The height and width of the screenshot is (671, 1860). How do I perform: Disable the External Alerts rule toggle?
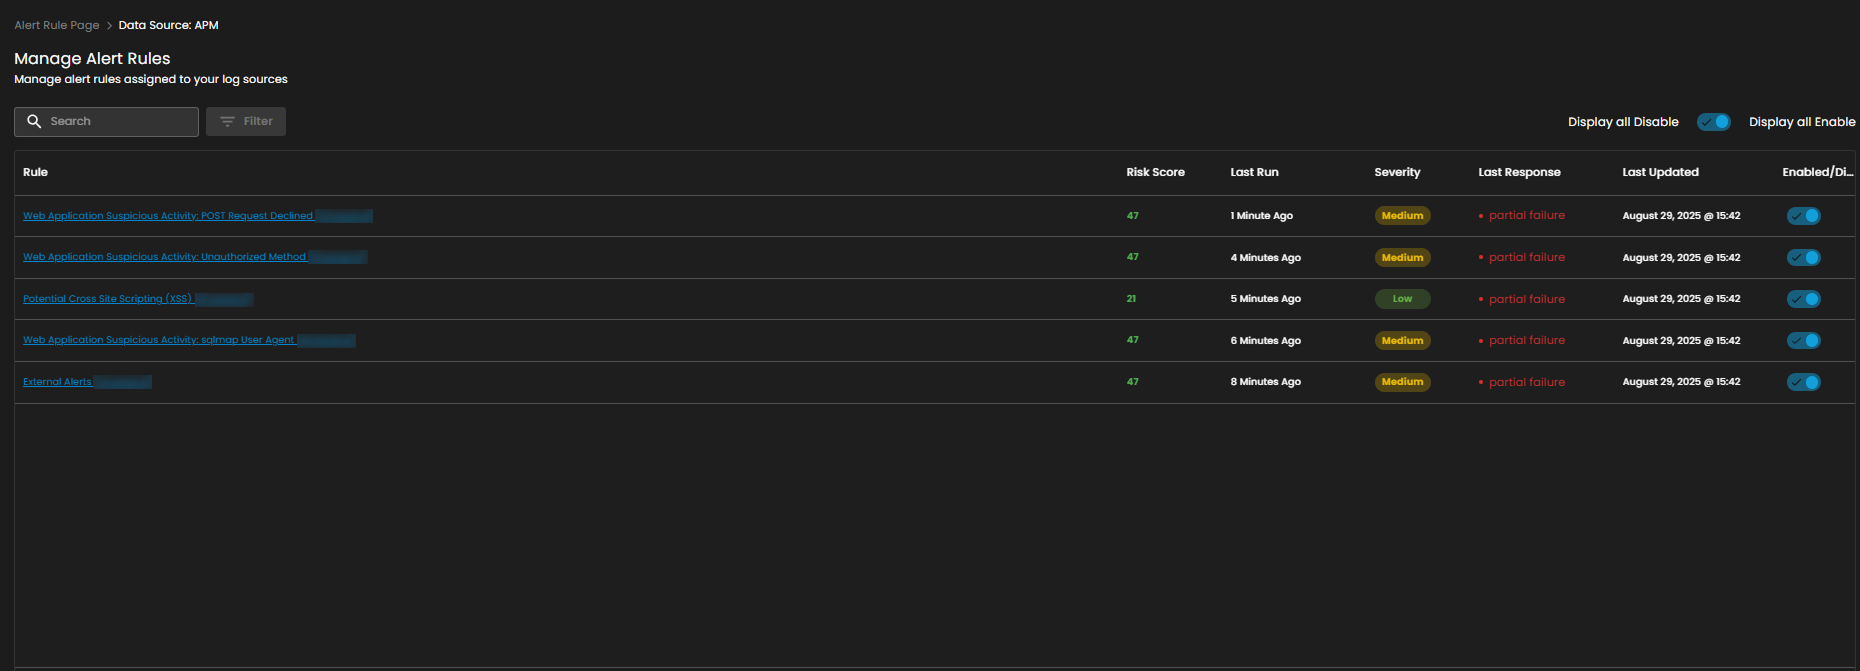point(1803,382)
